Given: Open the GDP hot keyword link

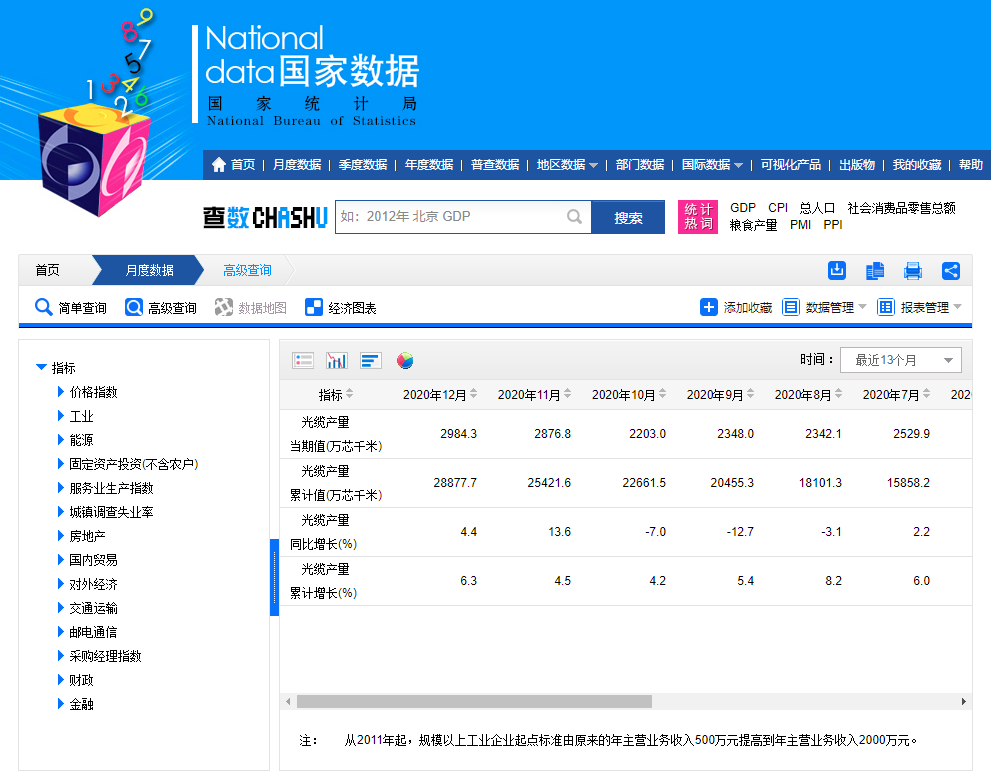Looking at the screenshot, I should (x=742, y=207).
